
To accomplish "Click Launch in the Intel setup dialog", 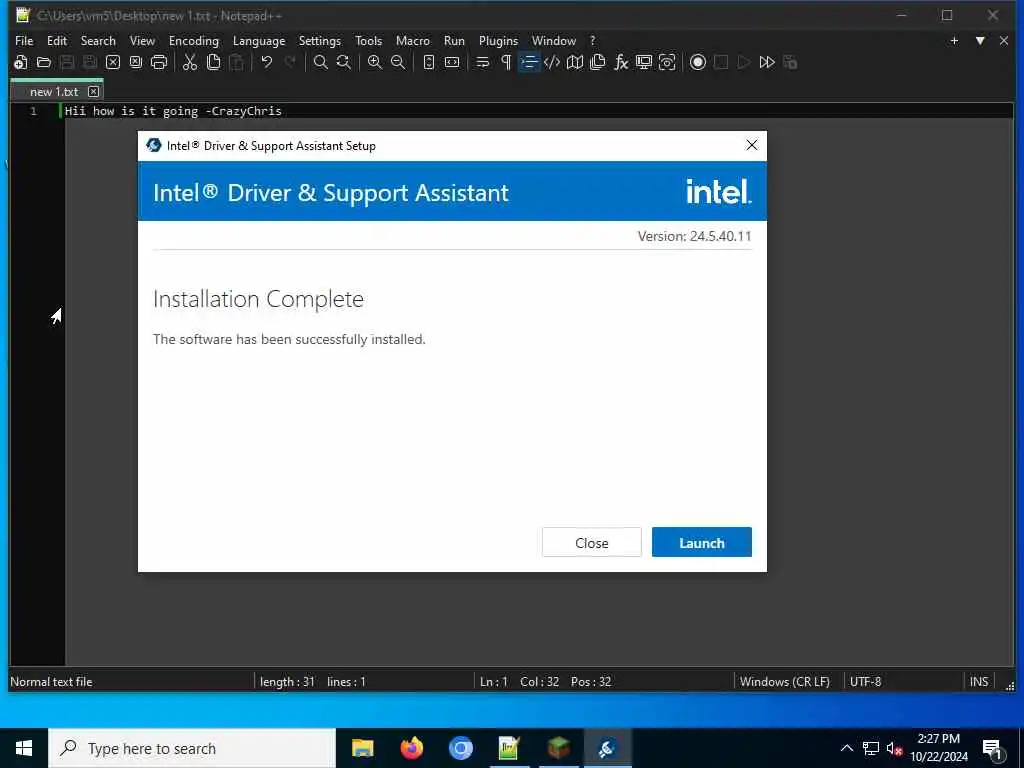I will tap(701, 542).
